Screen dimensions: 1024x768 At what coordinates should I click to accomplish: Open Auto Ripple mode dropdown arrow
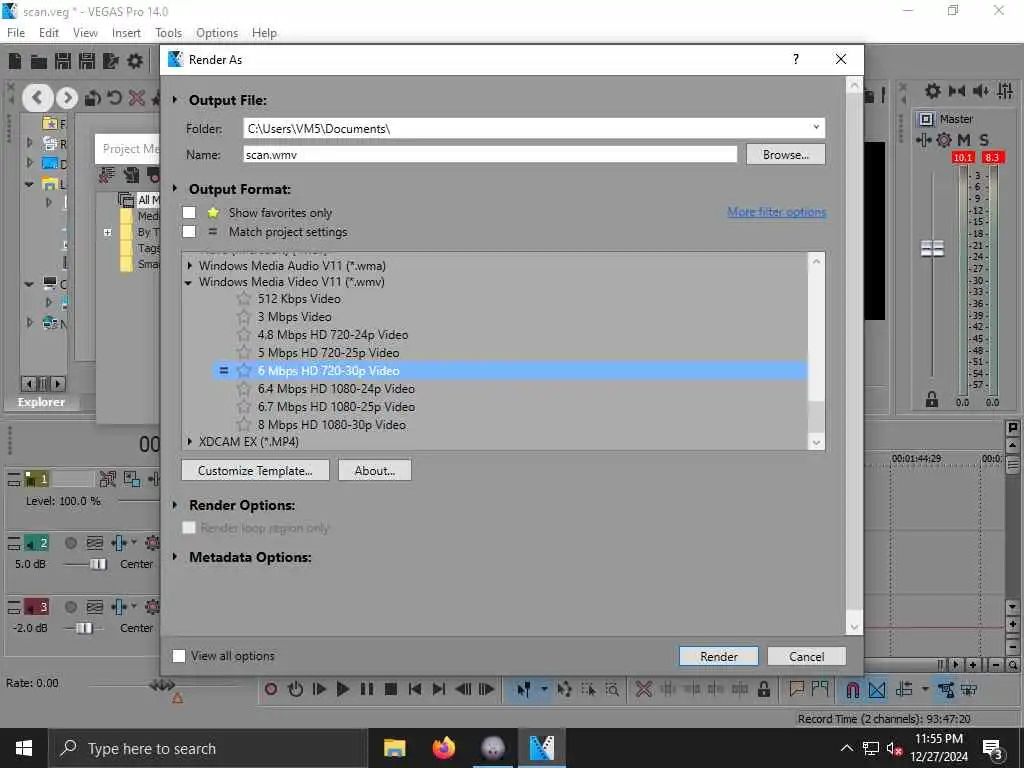925,689
